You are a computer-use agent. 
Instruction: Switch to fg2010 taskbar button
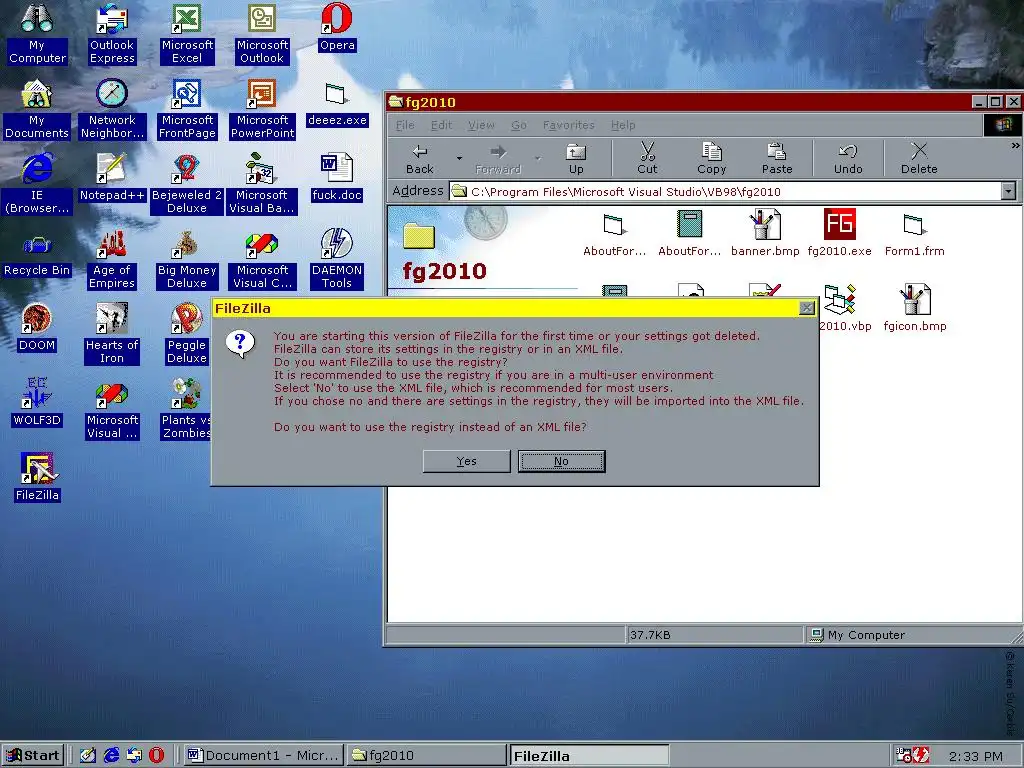(425, 756)
